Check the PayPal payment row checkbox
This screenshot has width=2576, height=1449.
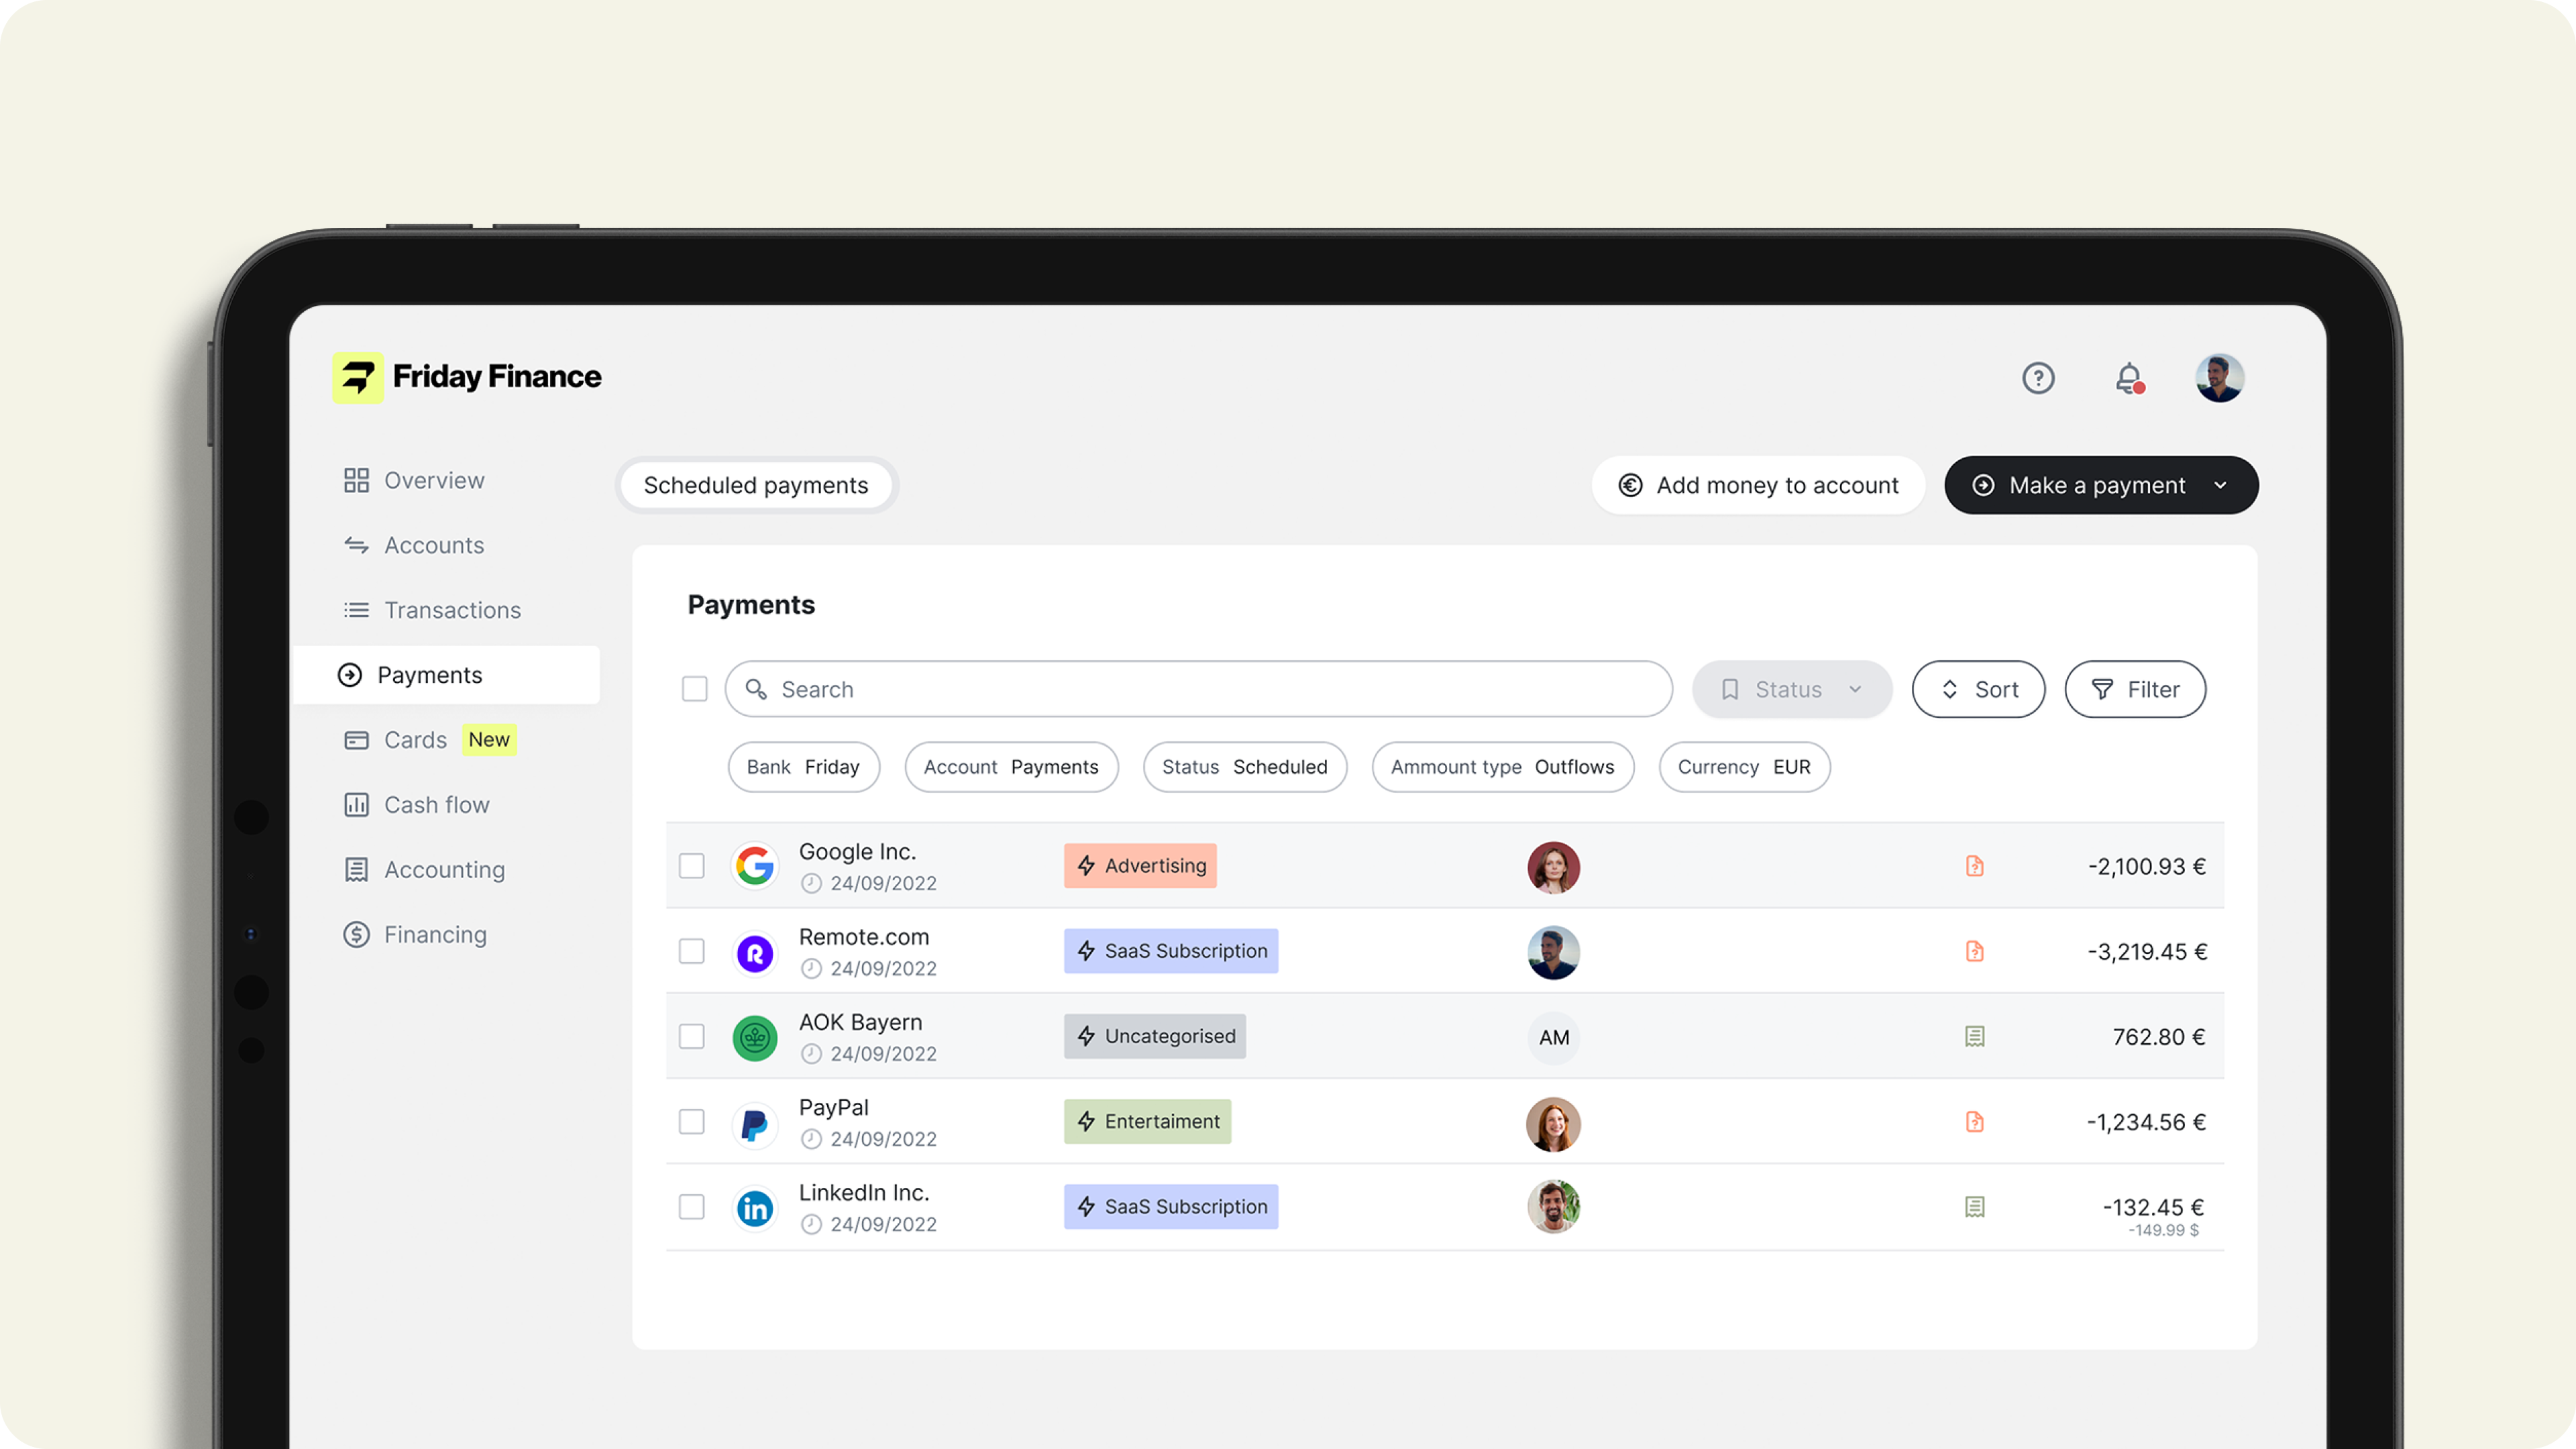click(x=692, y=1121)
